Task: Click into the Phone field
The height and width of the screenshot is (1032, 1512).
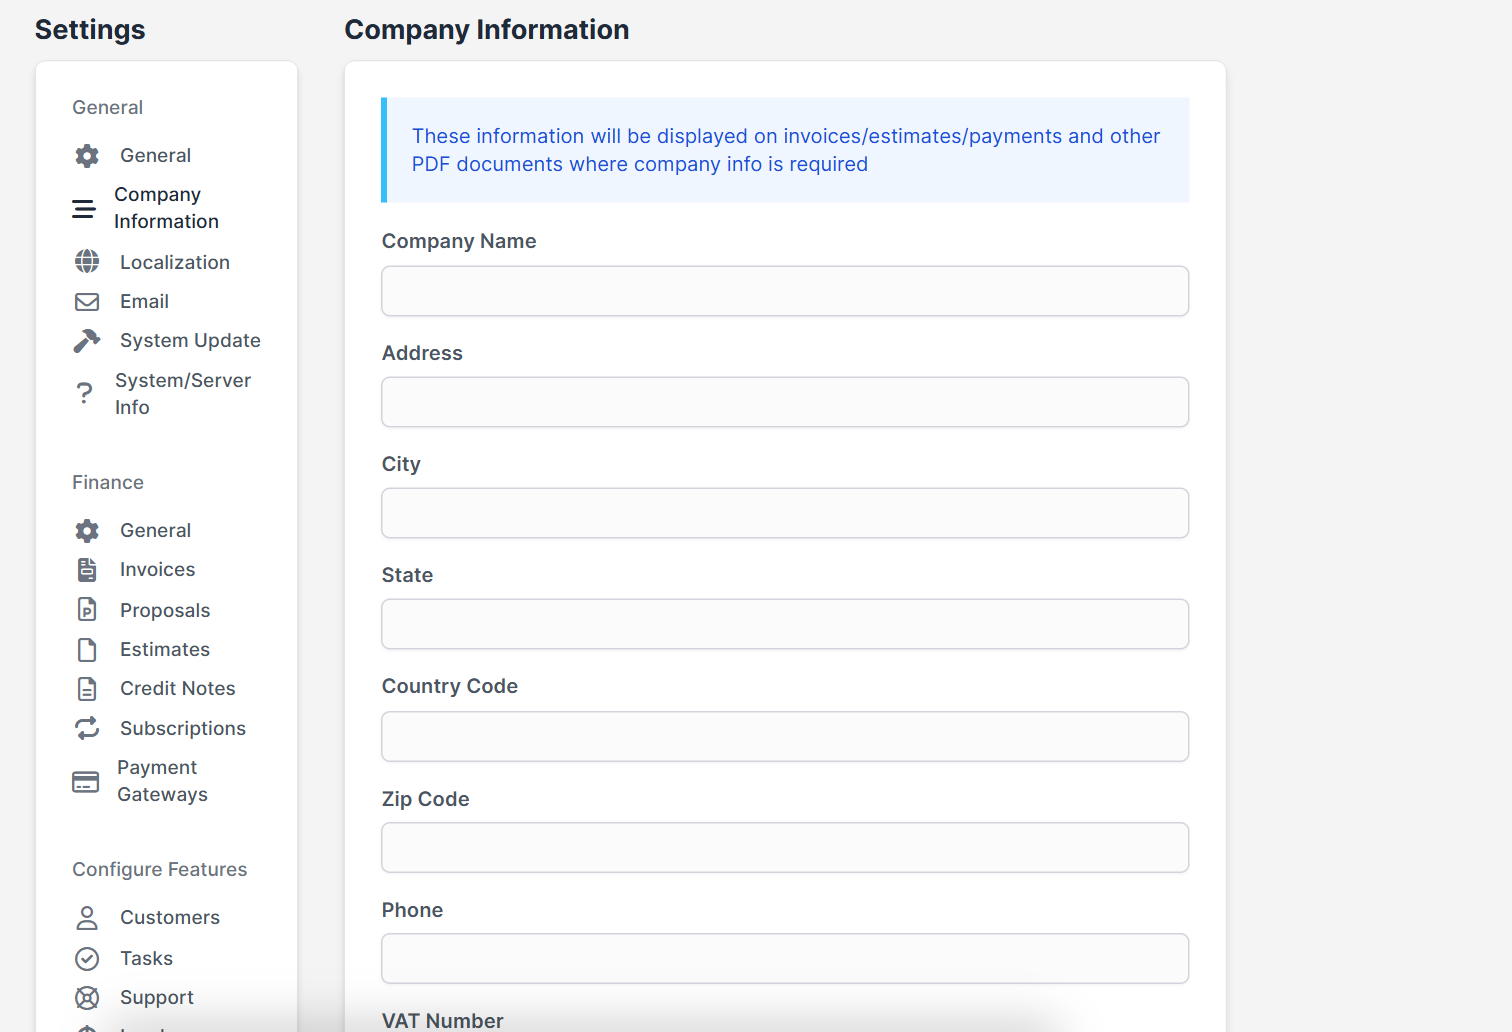Action: (x=785, y=959)
